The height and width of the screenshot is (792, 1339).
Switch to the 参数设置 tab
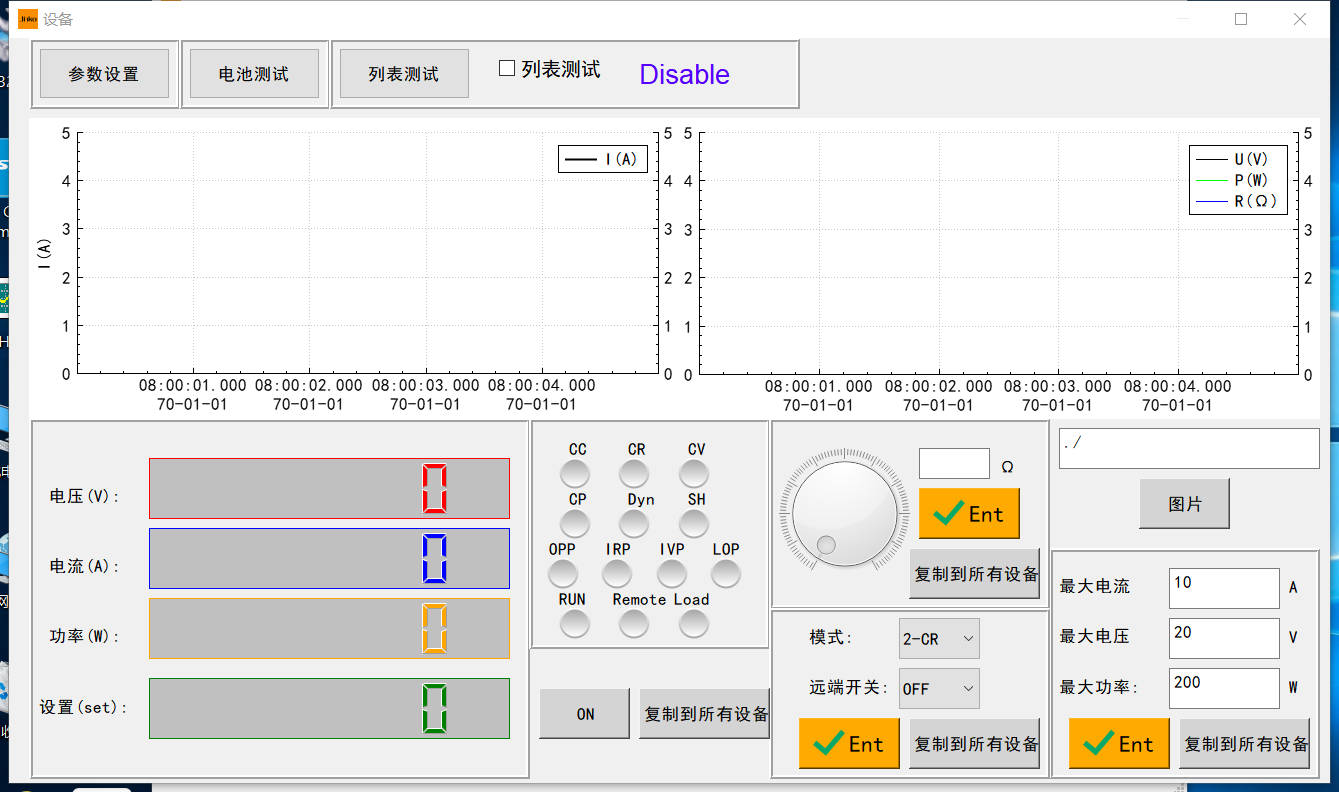pos(104,73)
